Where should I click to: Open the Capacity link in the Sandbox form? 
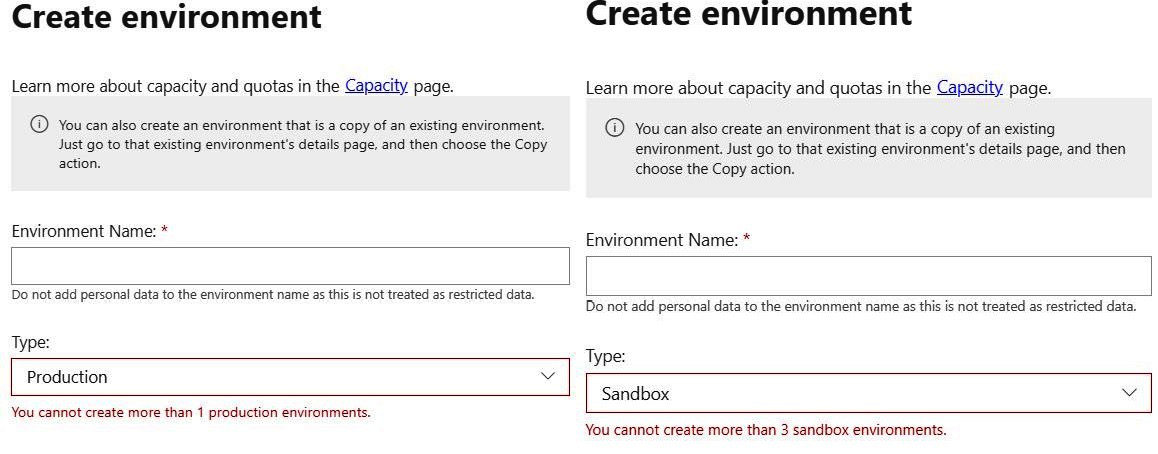click(970, 88)
